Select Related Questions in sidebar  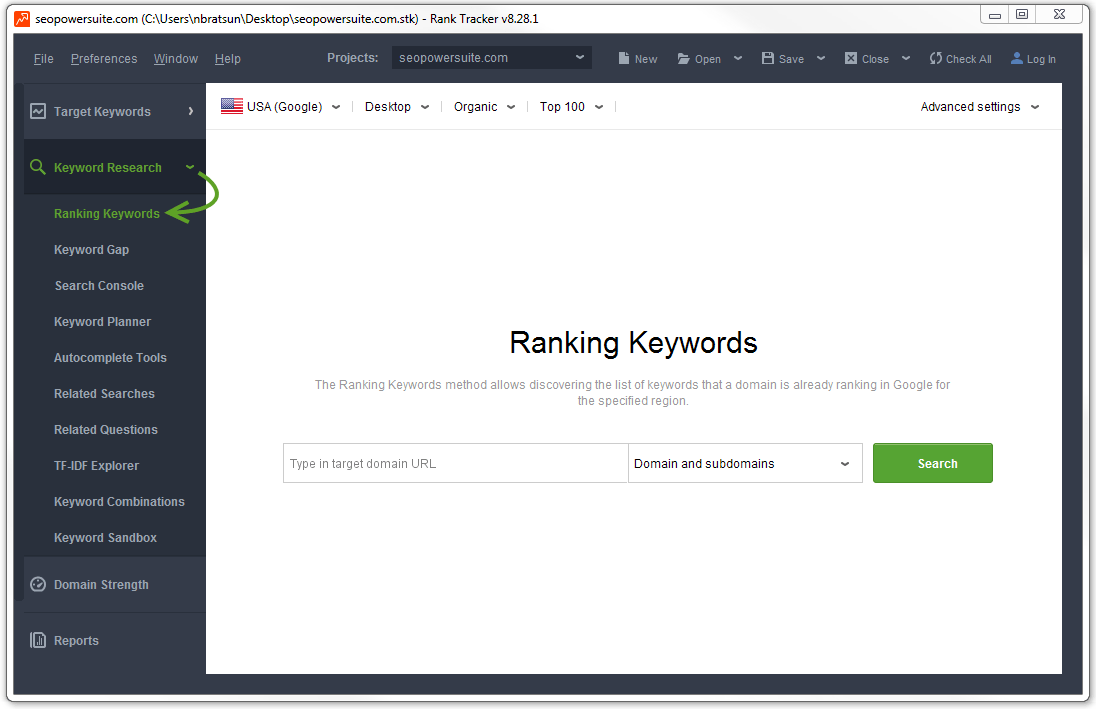click(x=106, y=429)
